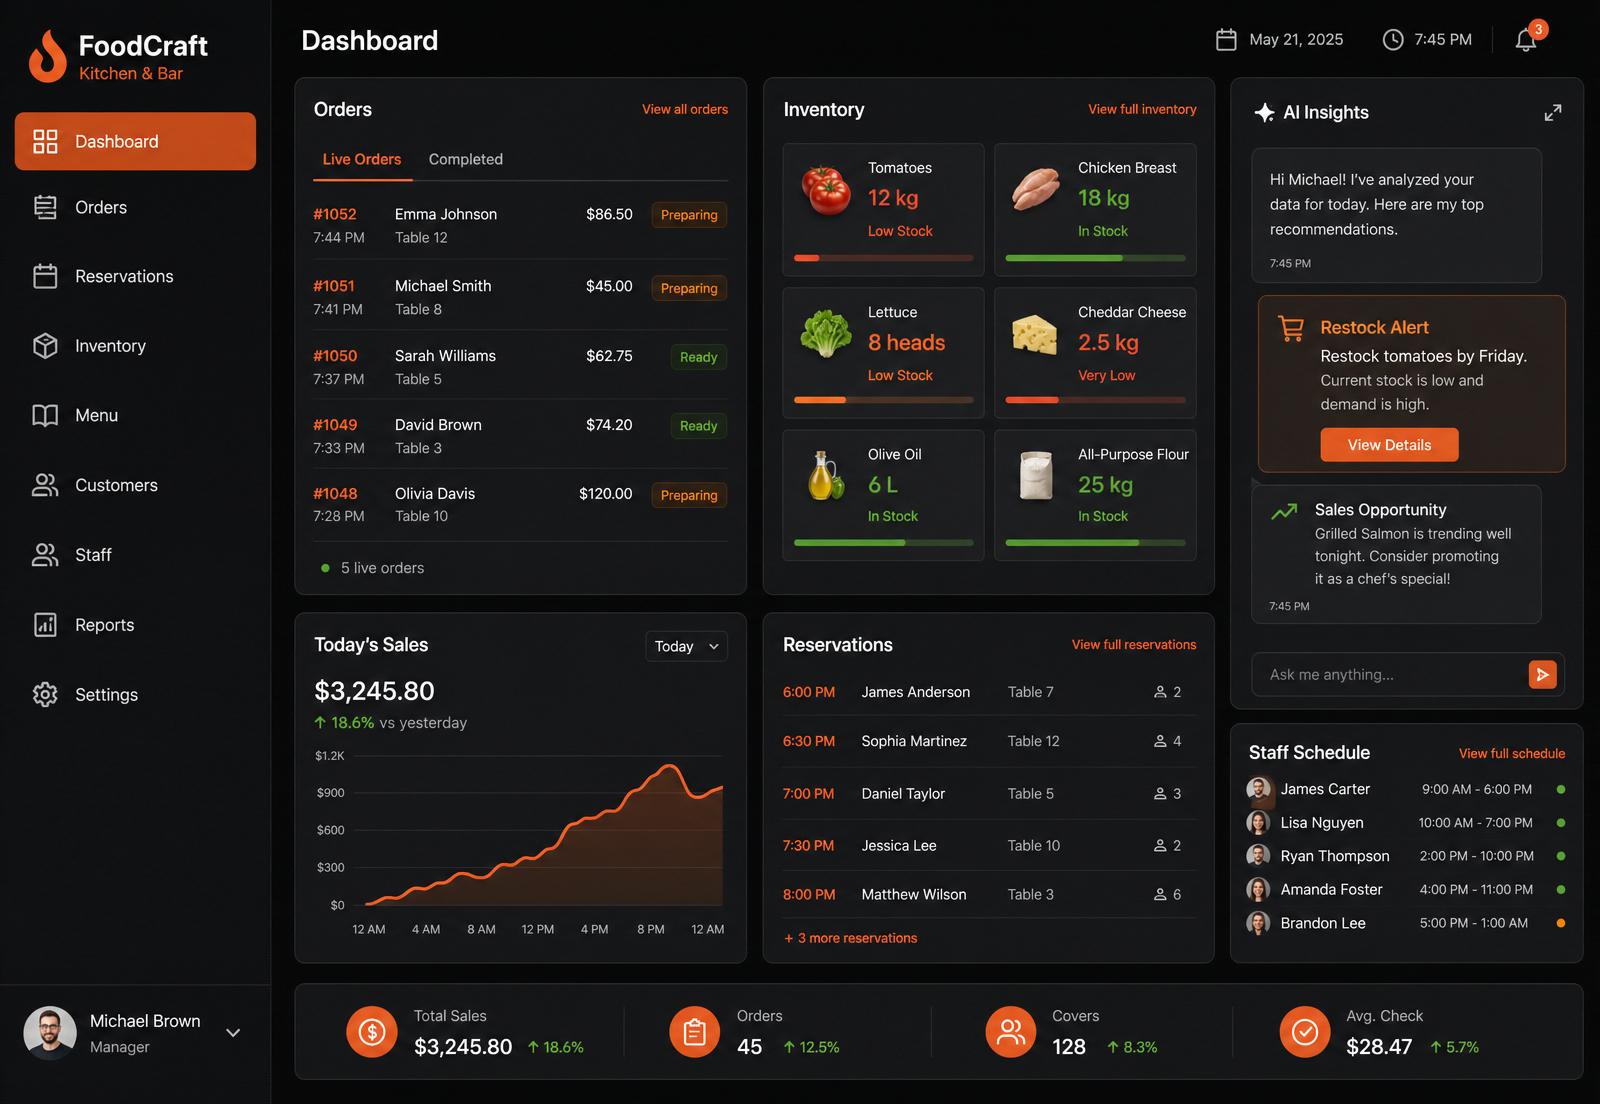
Task: Expand the AI Insights panel
Action: (1552, 113)
